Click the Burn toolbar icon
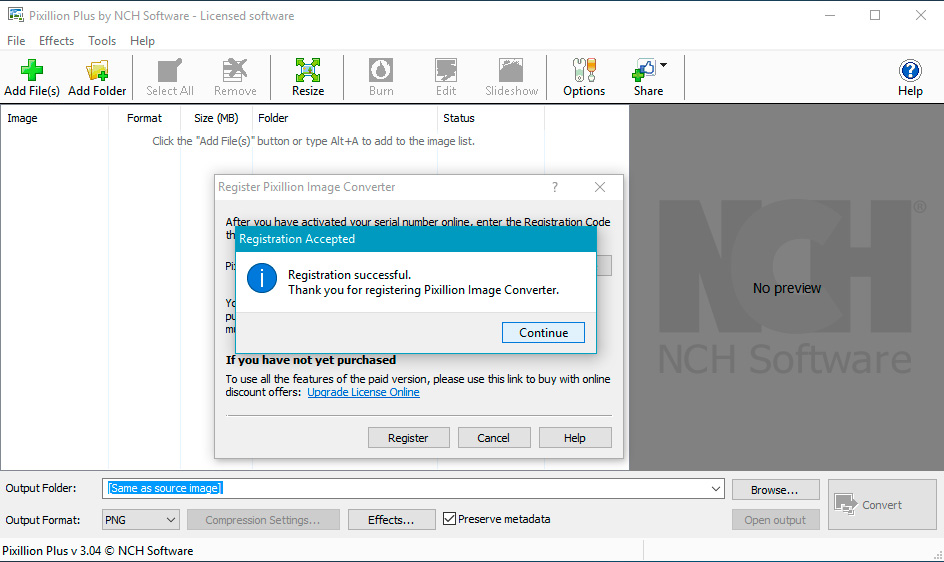 (x=381, y=77)
